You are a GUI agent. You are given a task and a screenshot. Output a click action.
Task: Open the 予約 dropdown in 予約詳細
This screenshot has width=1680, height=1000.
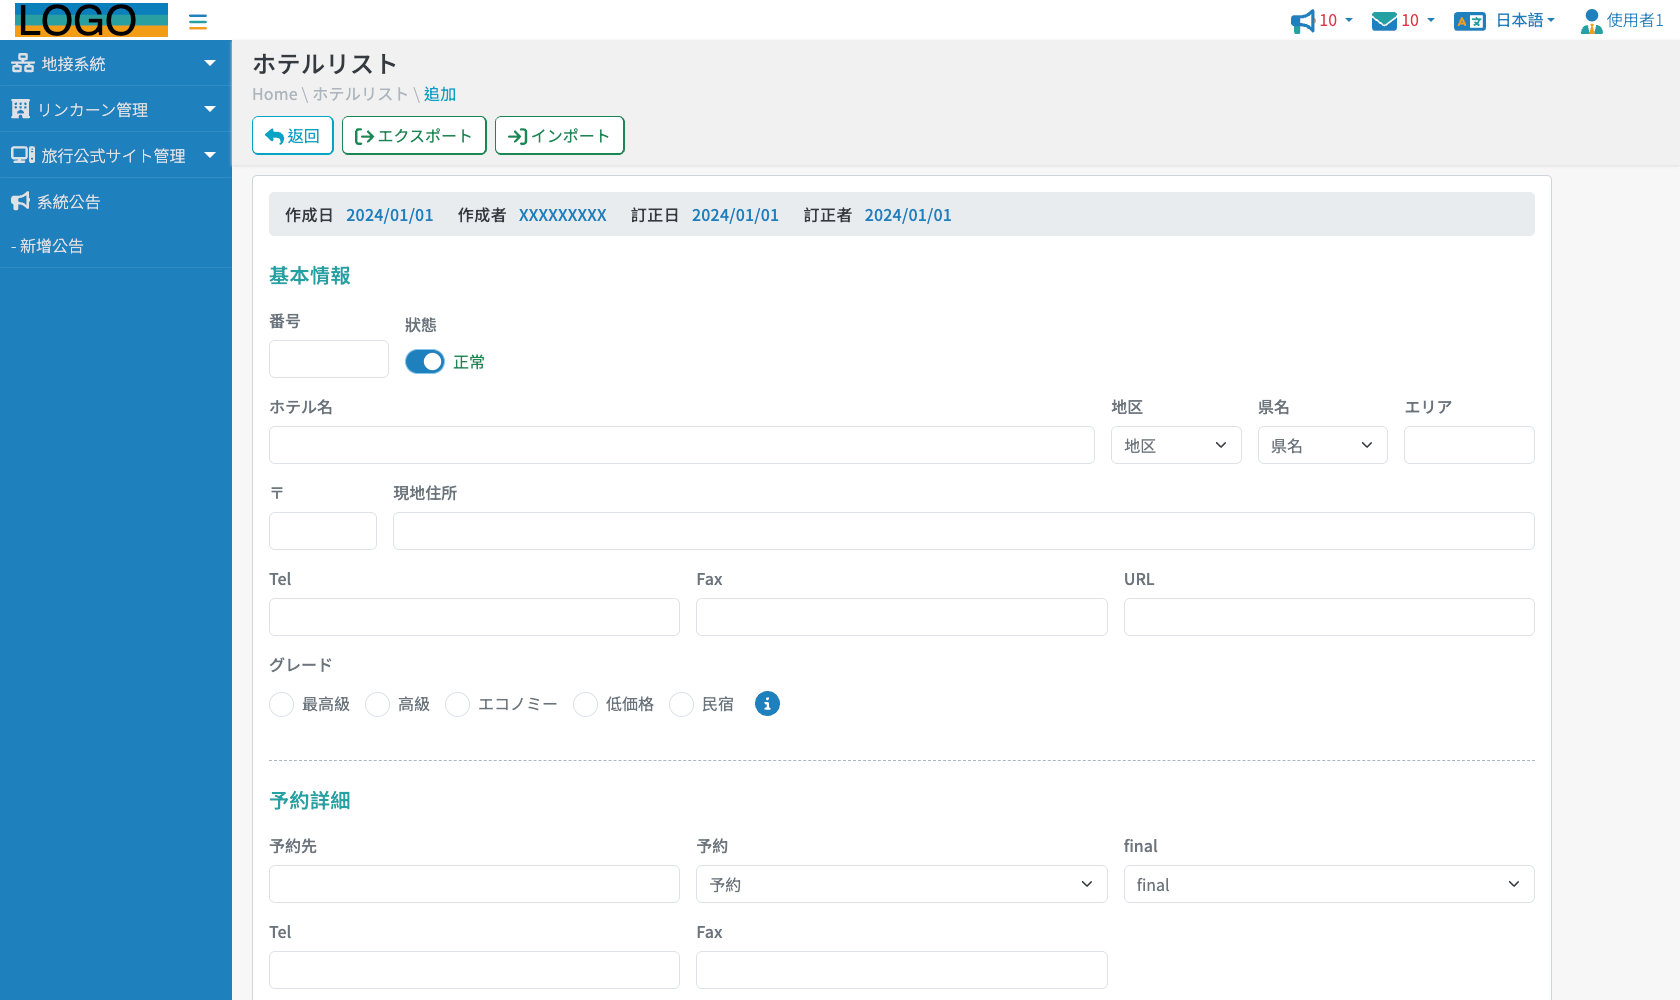901,884
